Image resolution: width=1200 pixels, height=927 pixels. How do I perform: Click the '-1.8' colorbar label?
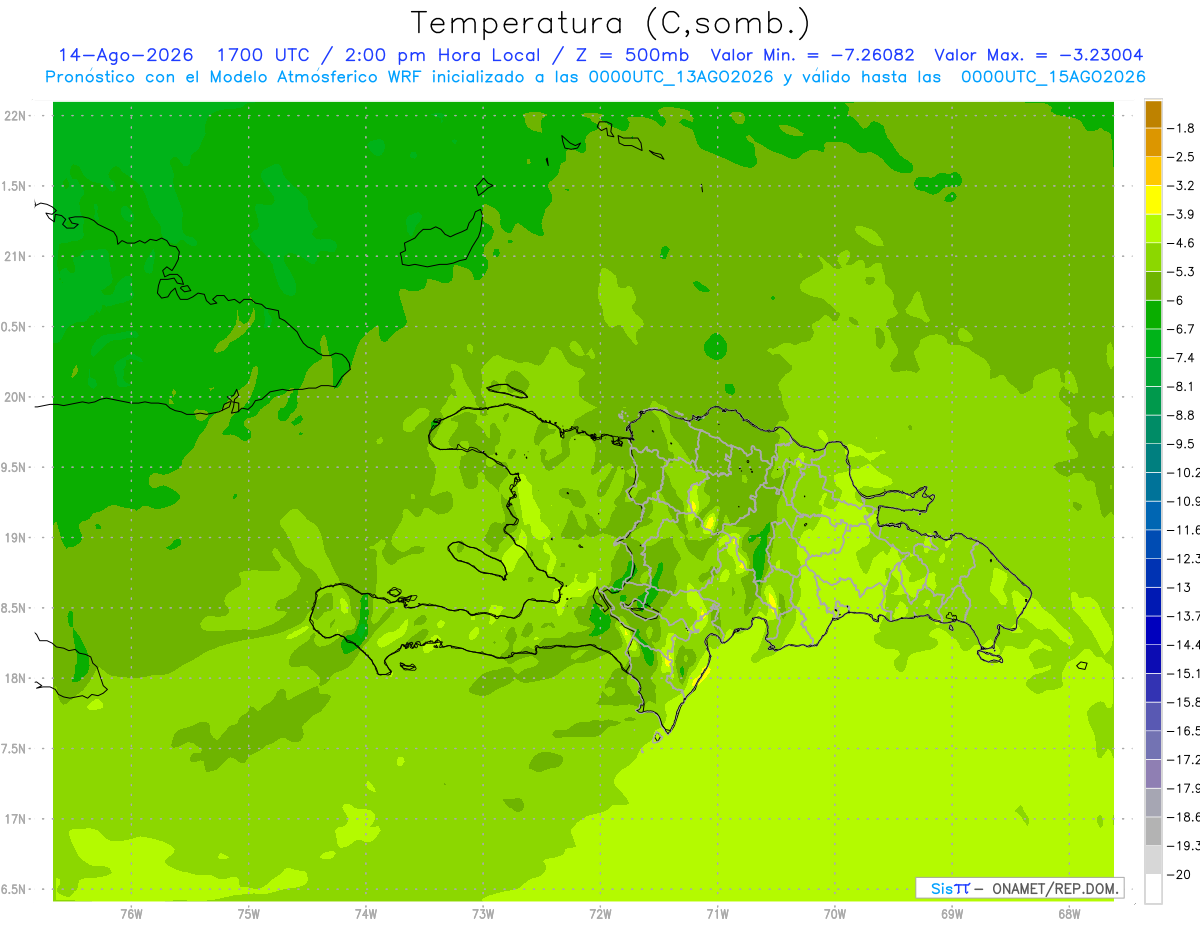(1183, 128)
